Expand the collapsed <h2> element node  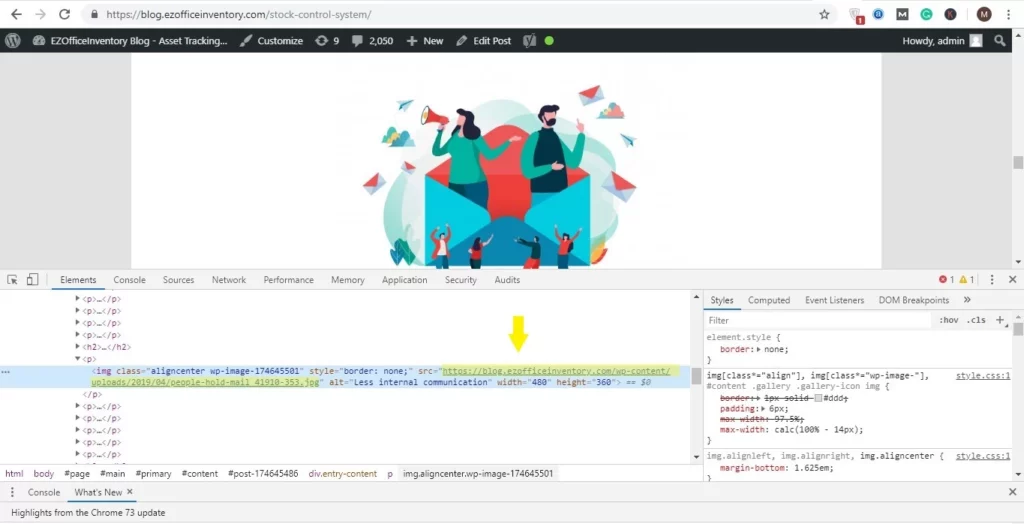pos(78,347)
